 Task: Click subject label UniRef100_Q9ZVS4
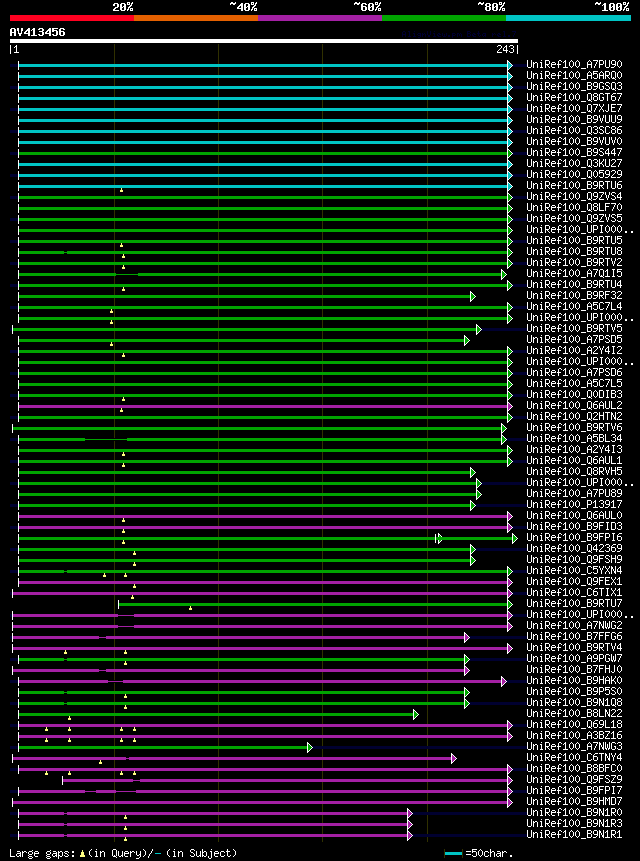[574, 196]
